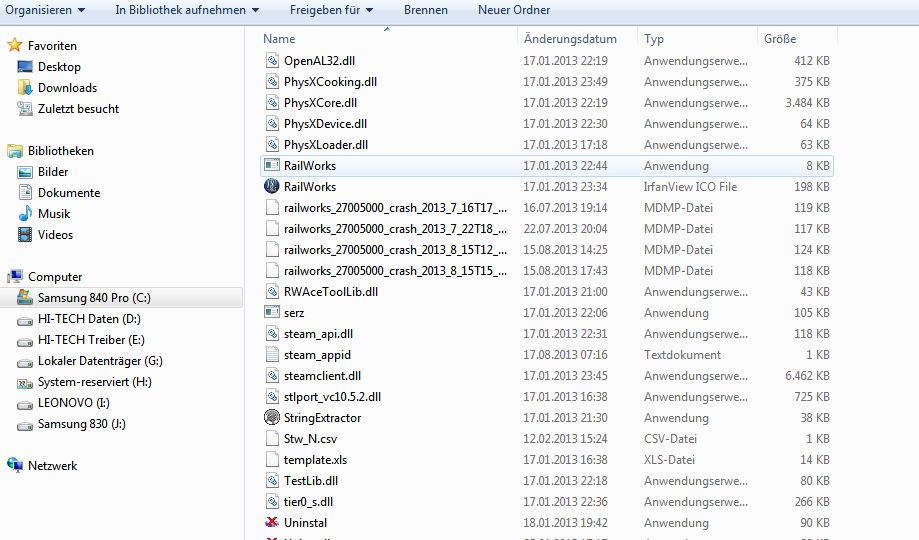Click the steamclient.dll file icon

pyautogui.click(x=271, y=375)
